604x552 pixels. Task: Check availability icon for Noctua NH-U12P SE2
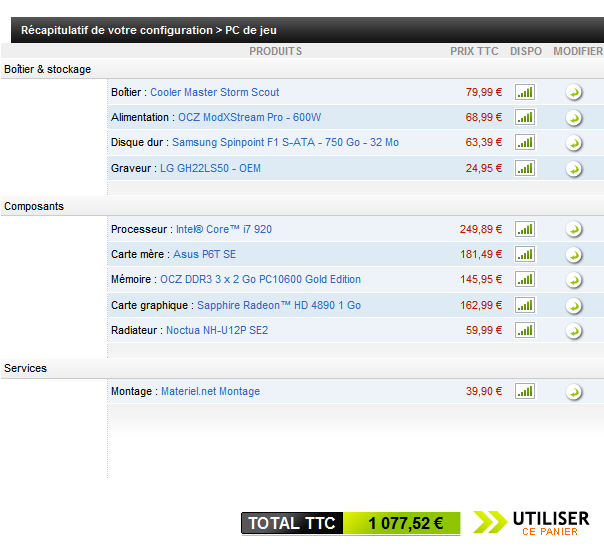coord(525,330)
